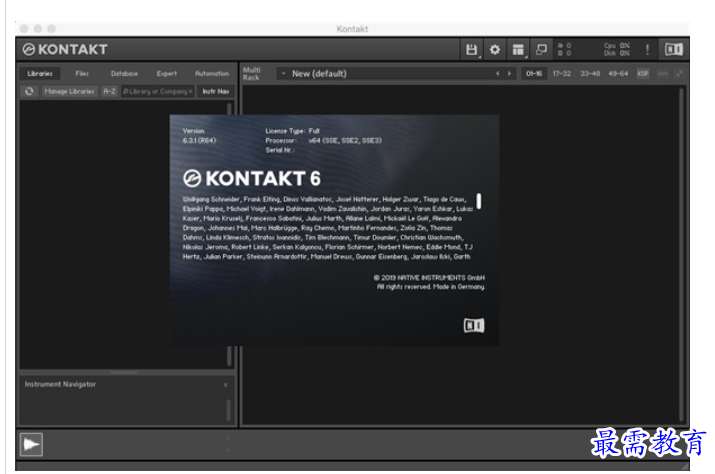715x474 pixels.
Task: Click the Instrument Navigator title
Action: pos(60,384)
